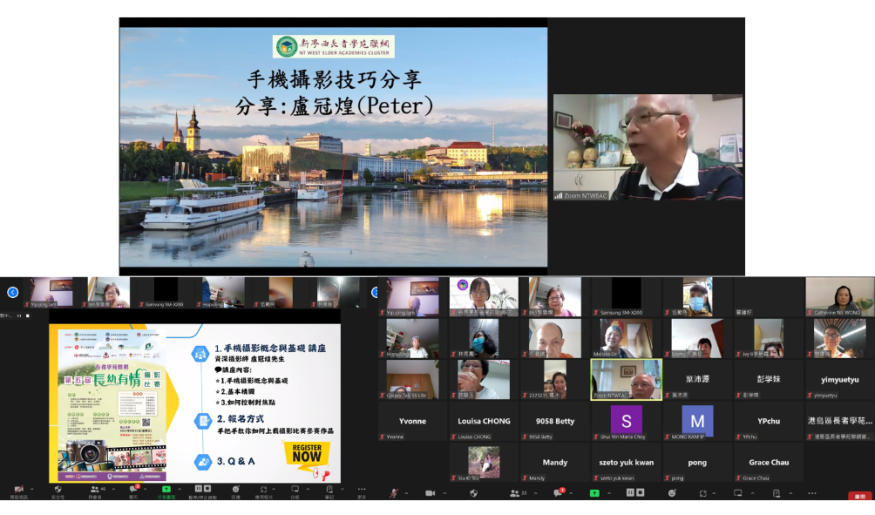875x515 pixels.
Task: Expand audio options caret beside the microphone
Action: (405, 492)
